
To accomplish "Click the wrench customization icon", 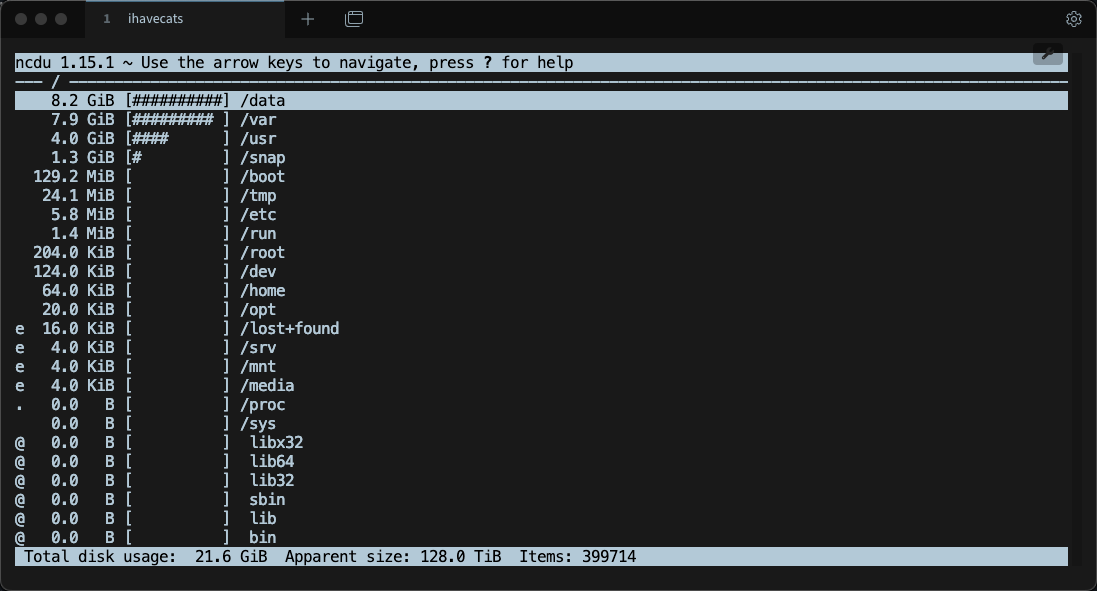I will pos(1047,53).
